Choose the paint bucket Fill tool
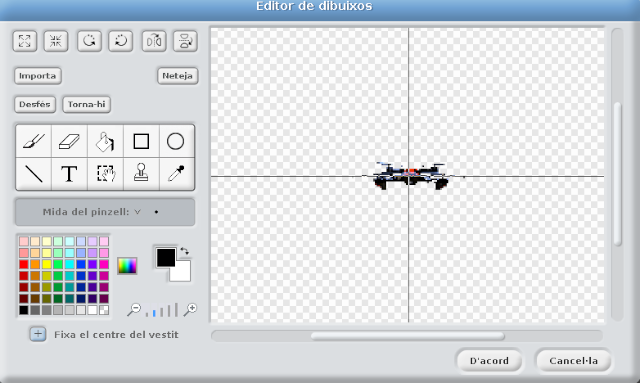This screenshot has height=383, width=640. (105, 141)
